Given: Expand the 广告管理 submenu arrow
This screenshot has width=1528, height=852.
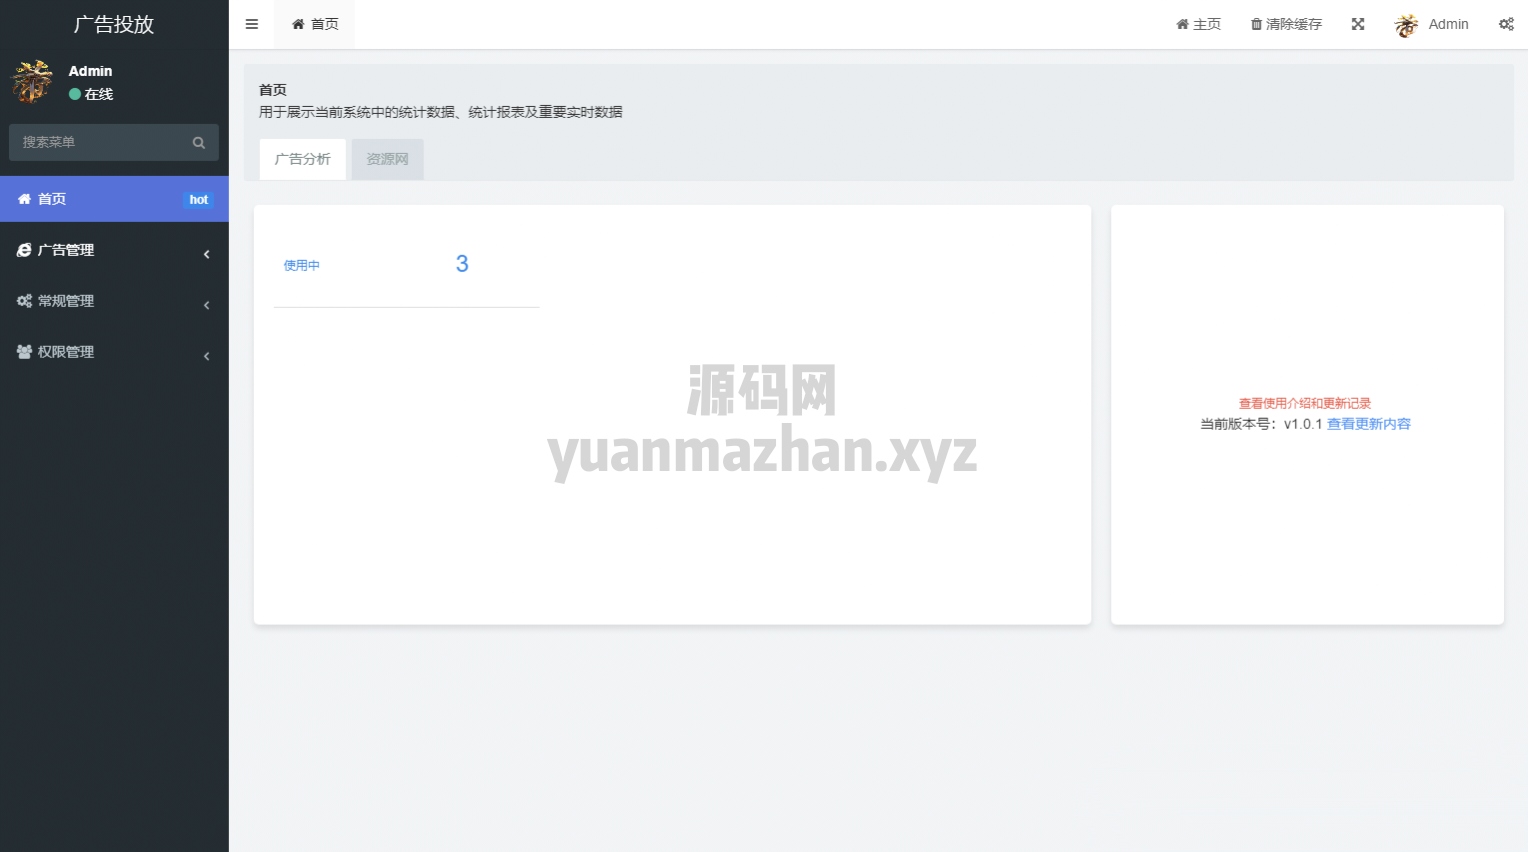Looking at the screenshot, I should click(x=206, y=254).
